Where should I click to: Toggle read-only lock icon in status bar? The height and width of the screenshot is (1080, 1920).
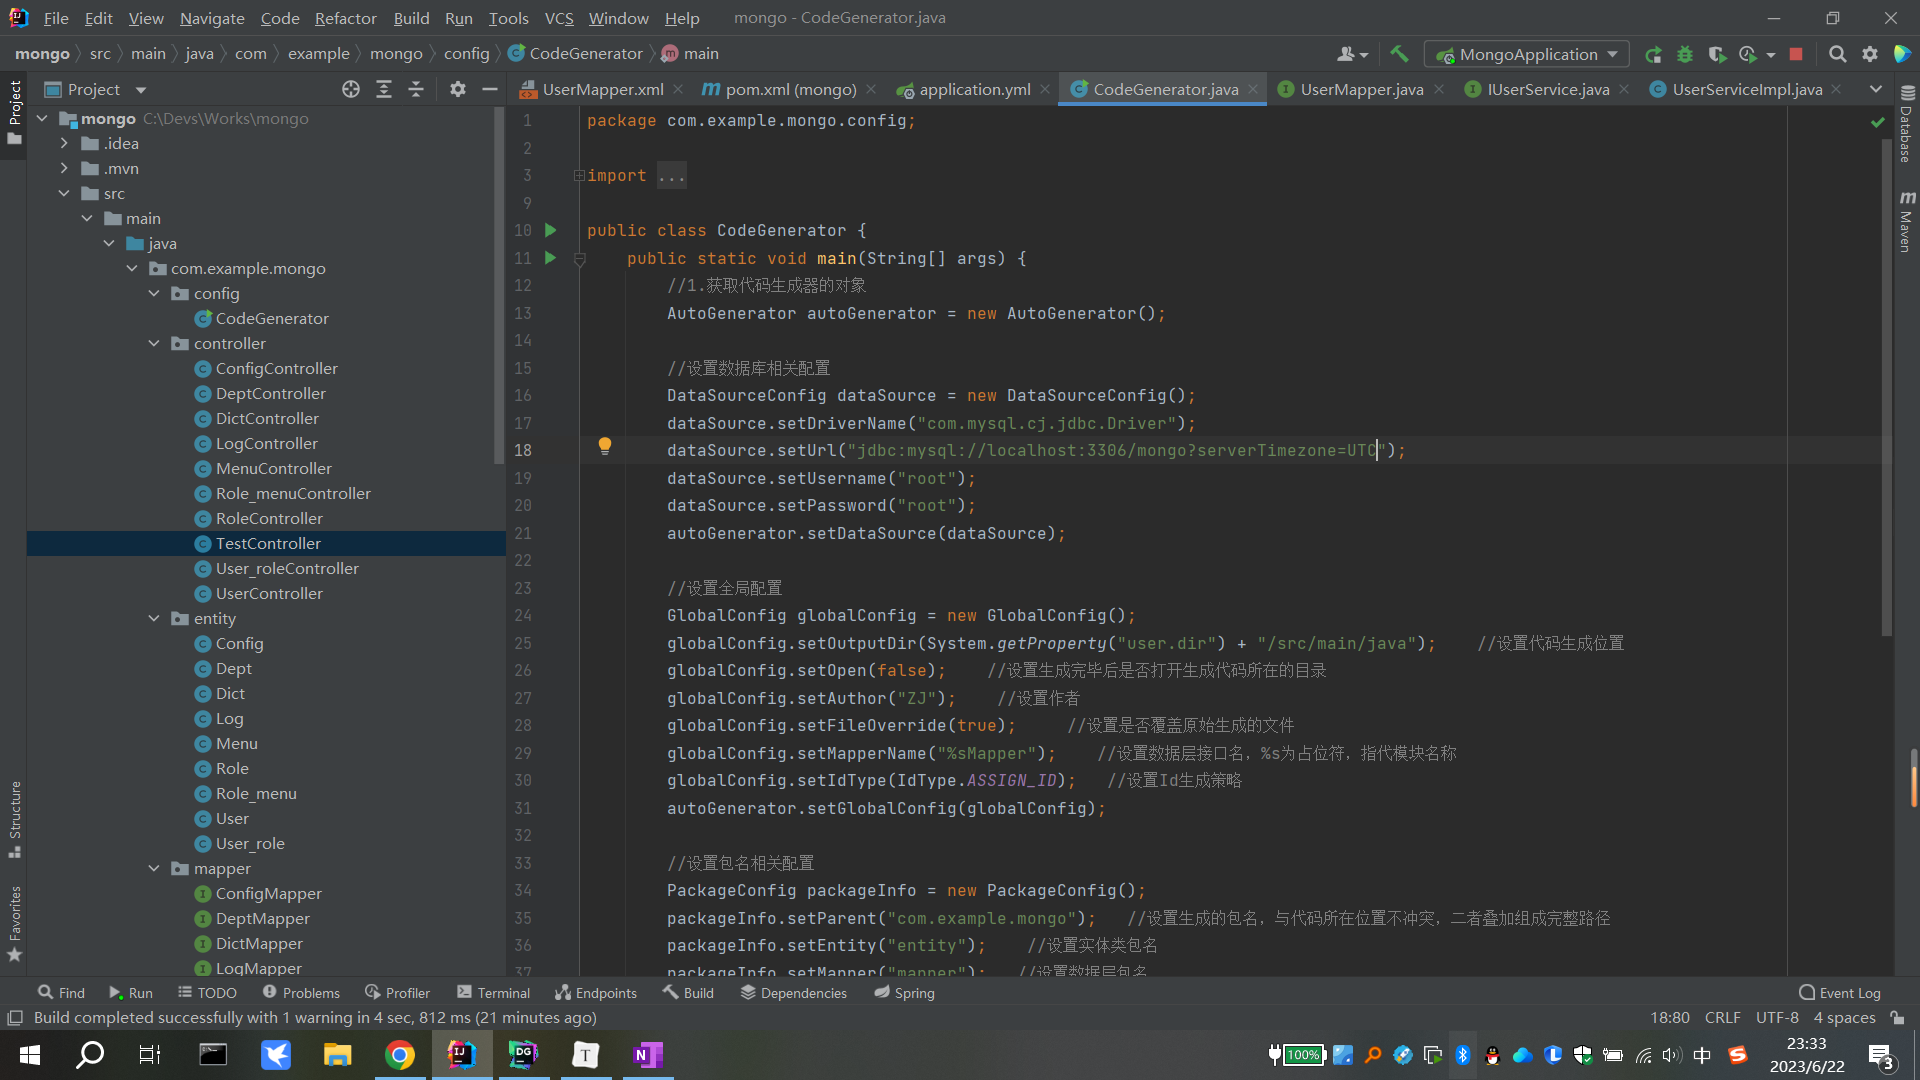[1897, 1017]
